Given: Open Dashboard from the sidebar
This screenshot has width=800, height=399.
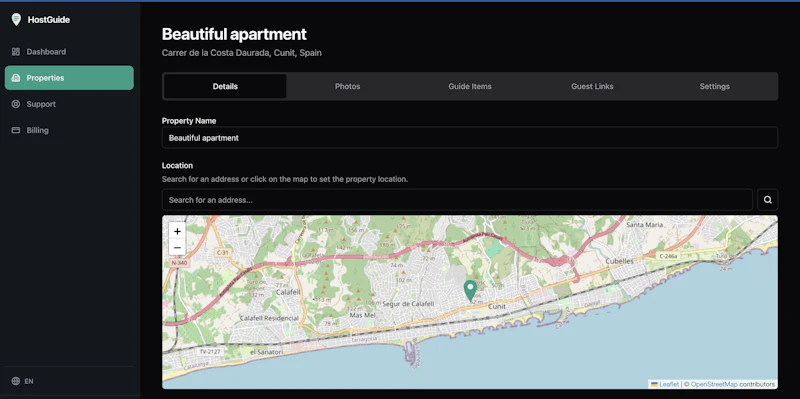Looking at the screenshot, I should coord(69,52).
